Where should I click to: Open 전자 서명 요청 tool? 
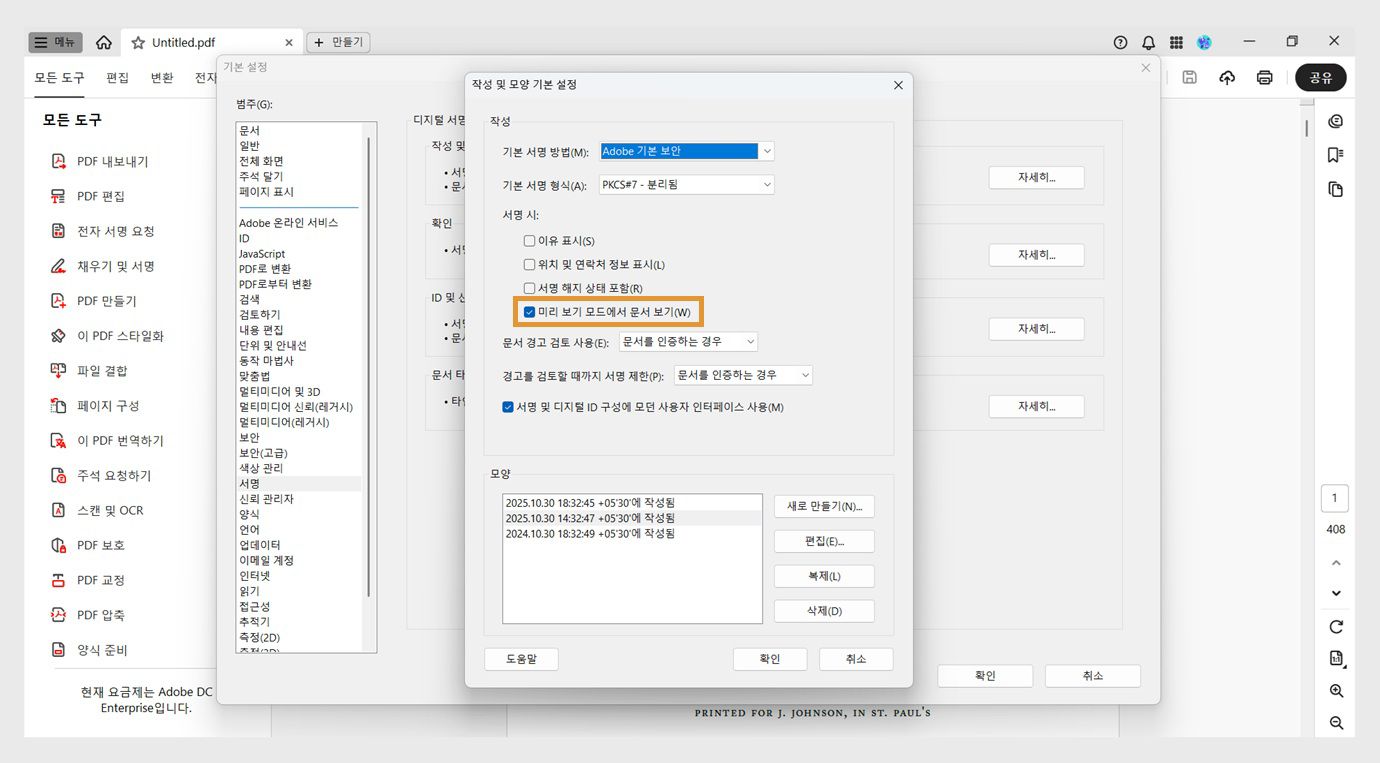(x=103, y=231)
